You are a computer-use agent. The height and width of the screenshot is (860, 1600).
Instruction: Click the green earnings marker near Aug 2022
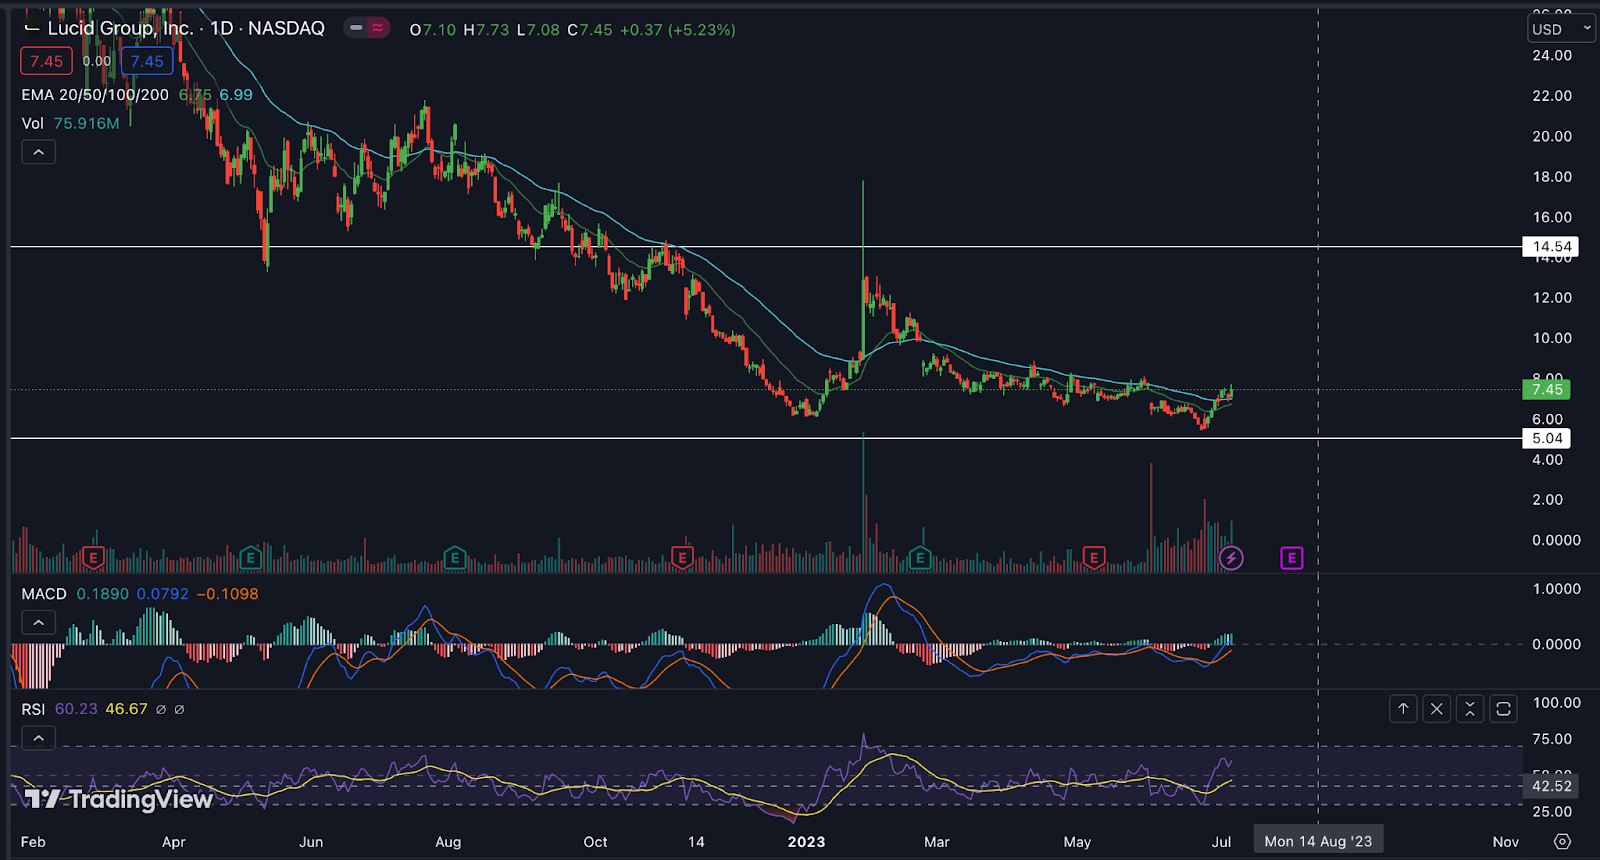(x=455, y=558)
